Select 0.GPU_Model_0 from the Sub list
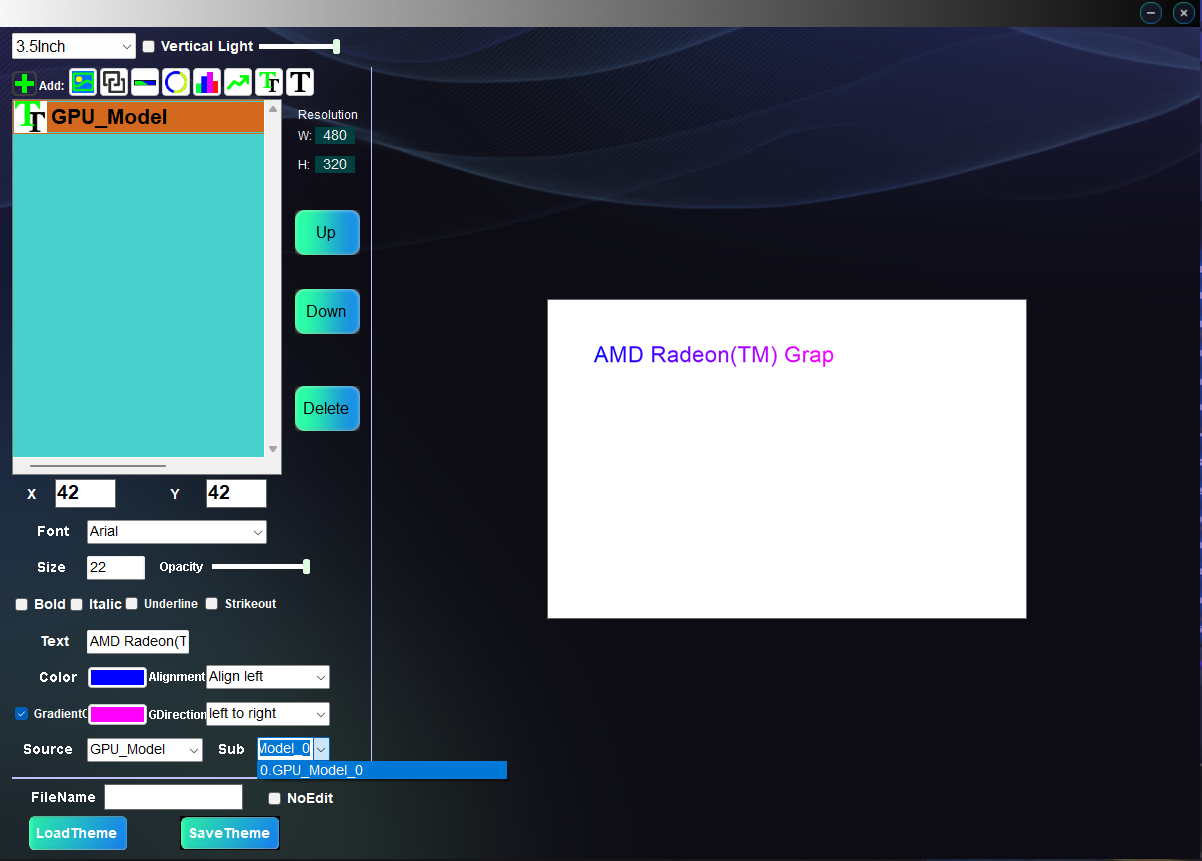This screenshot has height=861, width=1202. 381,770
